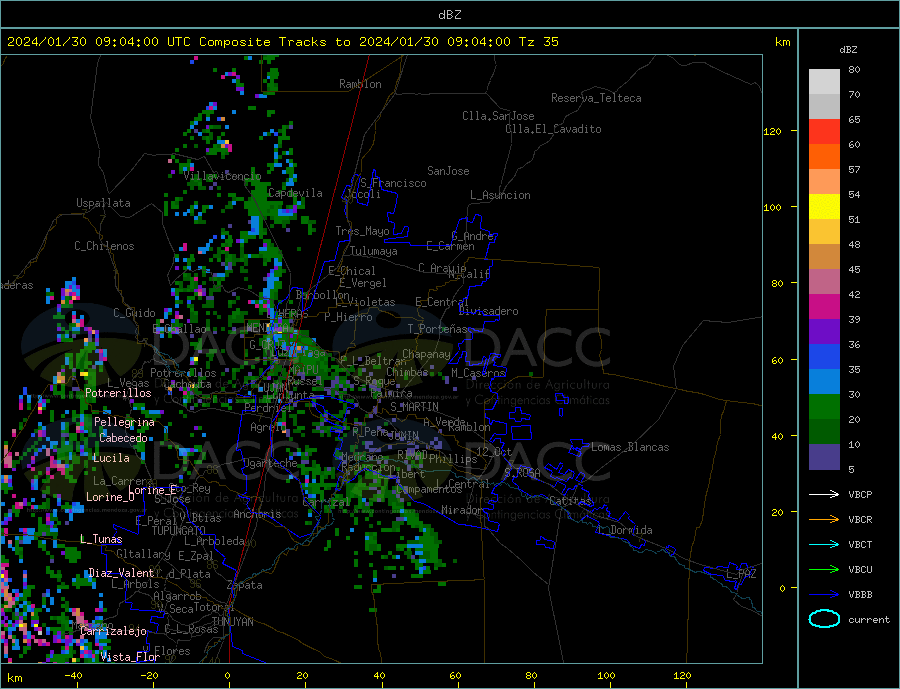The height and width of the screenshot is (689, 900).
Task: Click the -40 km tick on bottom axis
Action: tap(72, 676)
